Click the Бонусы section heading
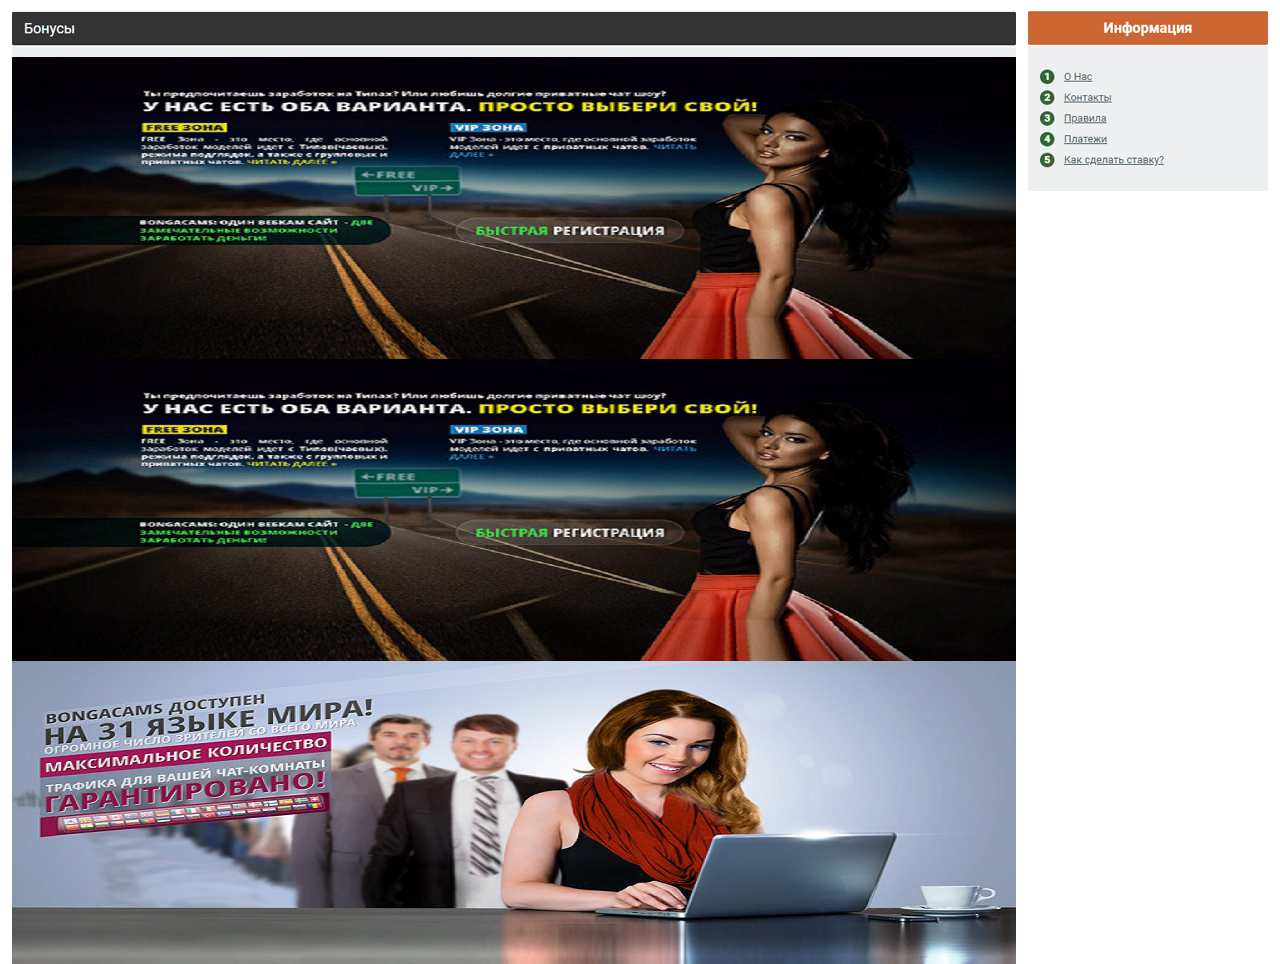This screenshot has height=964, width=1280. pyautogui.click(x=514, y=28)
